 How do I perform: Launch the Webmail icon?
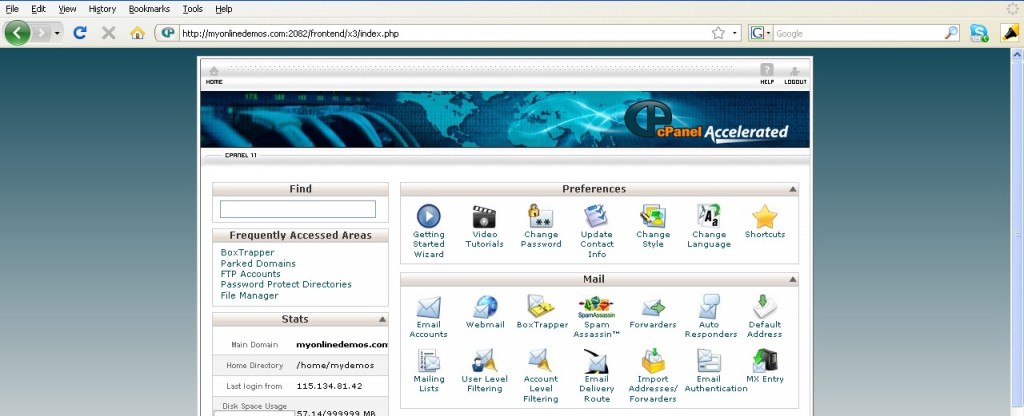485,307
